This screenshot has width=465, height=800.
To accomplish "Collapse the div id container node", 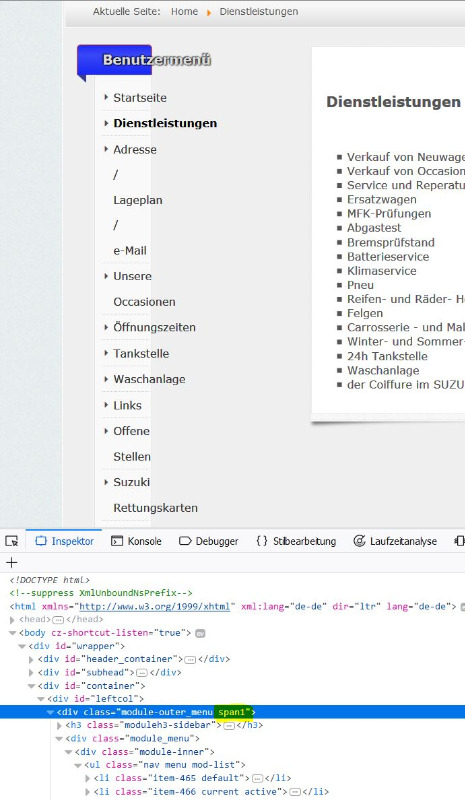I will pyautogui.click(x=32, y=686).
